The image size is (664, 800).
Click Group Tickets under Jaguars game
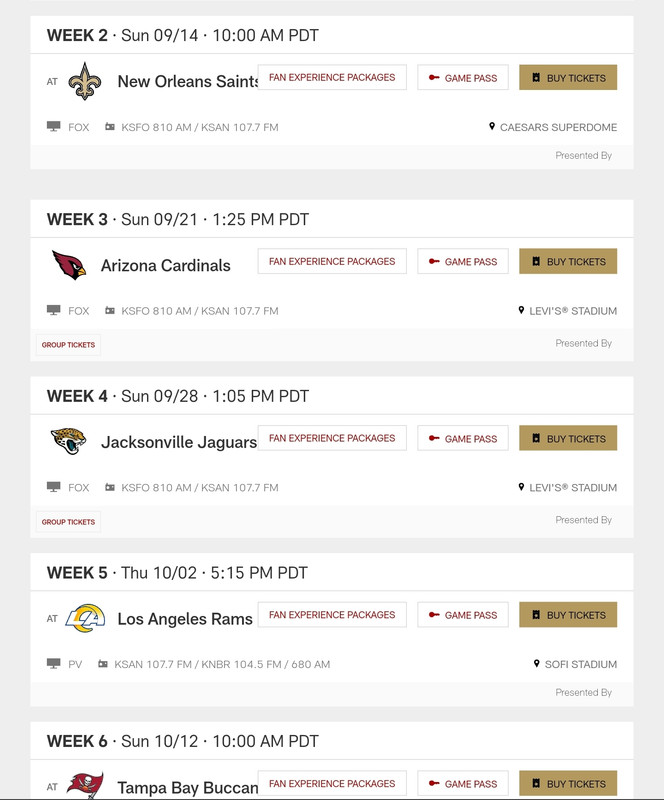tap(68, 522)
